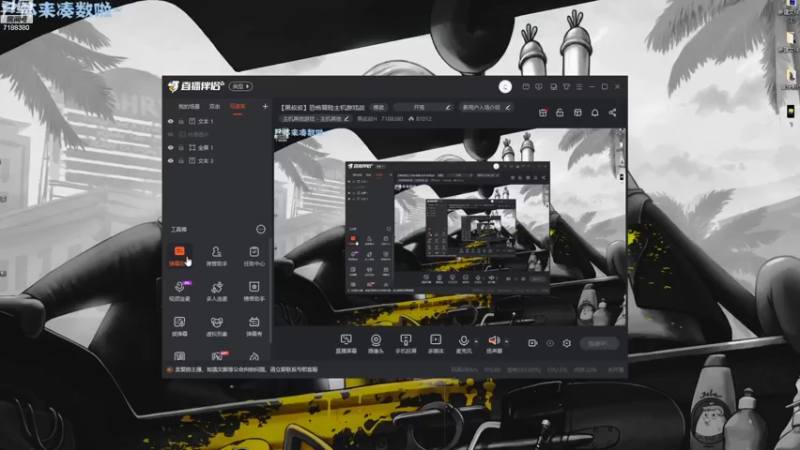Select the 文本 1 layer row
This screenshot has width=800, height=450.
click(218, 121)
